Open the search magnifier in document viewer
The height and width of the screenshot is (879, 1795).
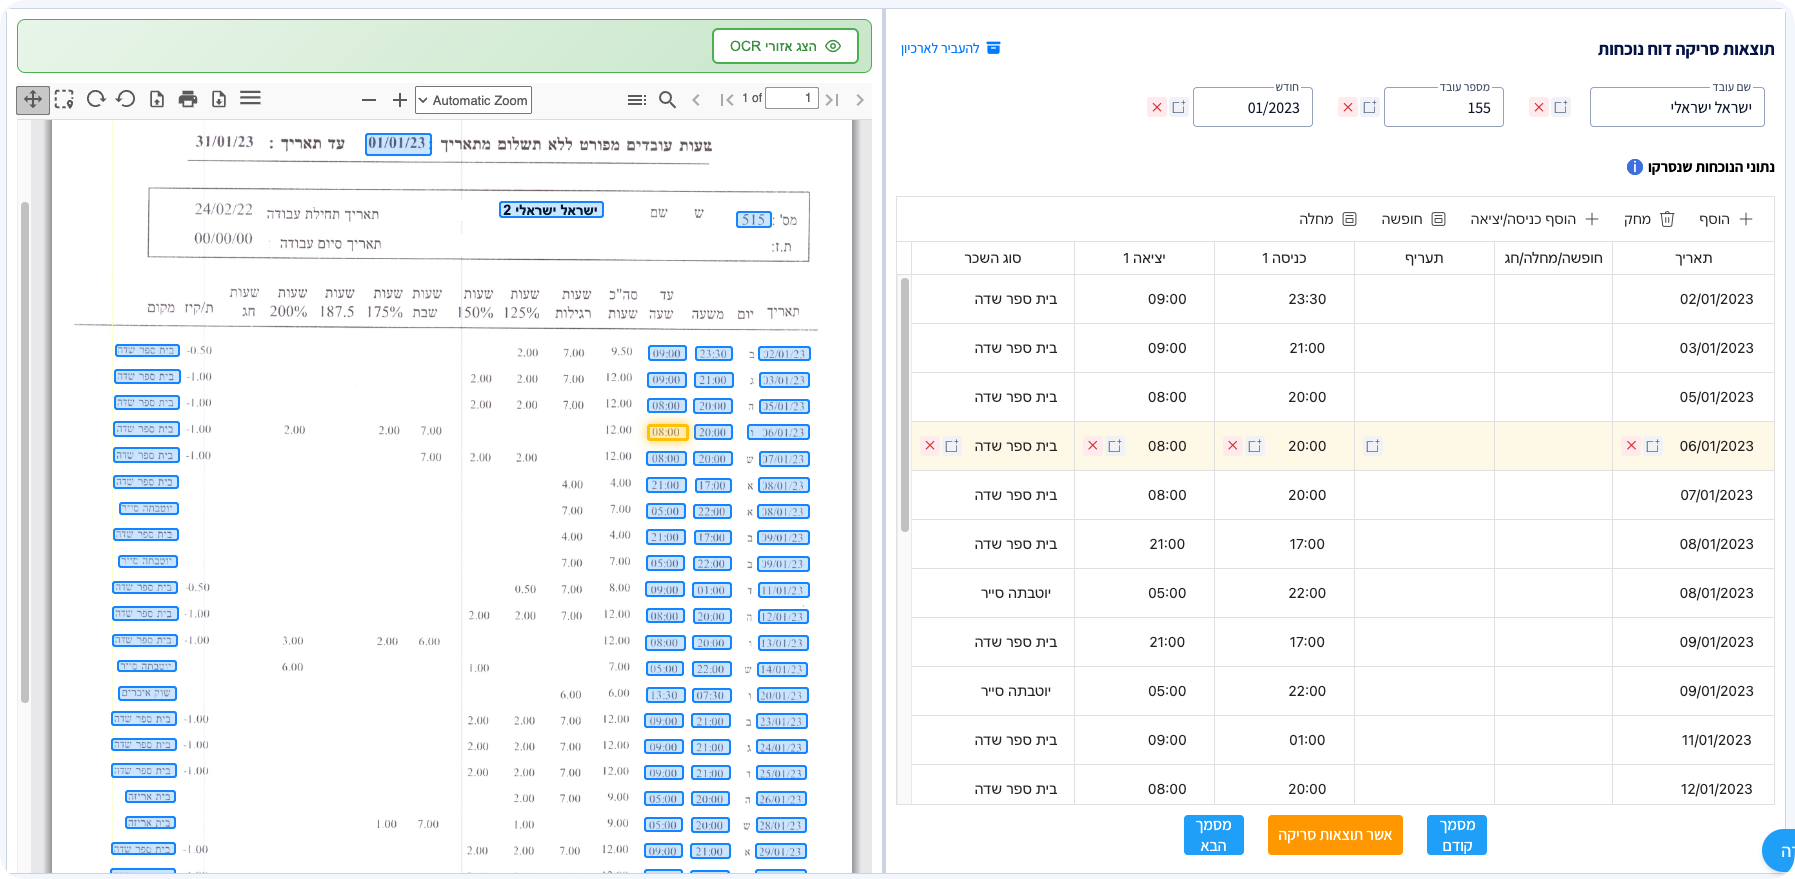click(667, 99)
